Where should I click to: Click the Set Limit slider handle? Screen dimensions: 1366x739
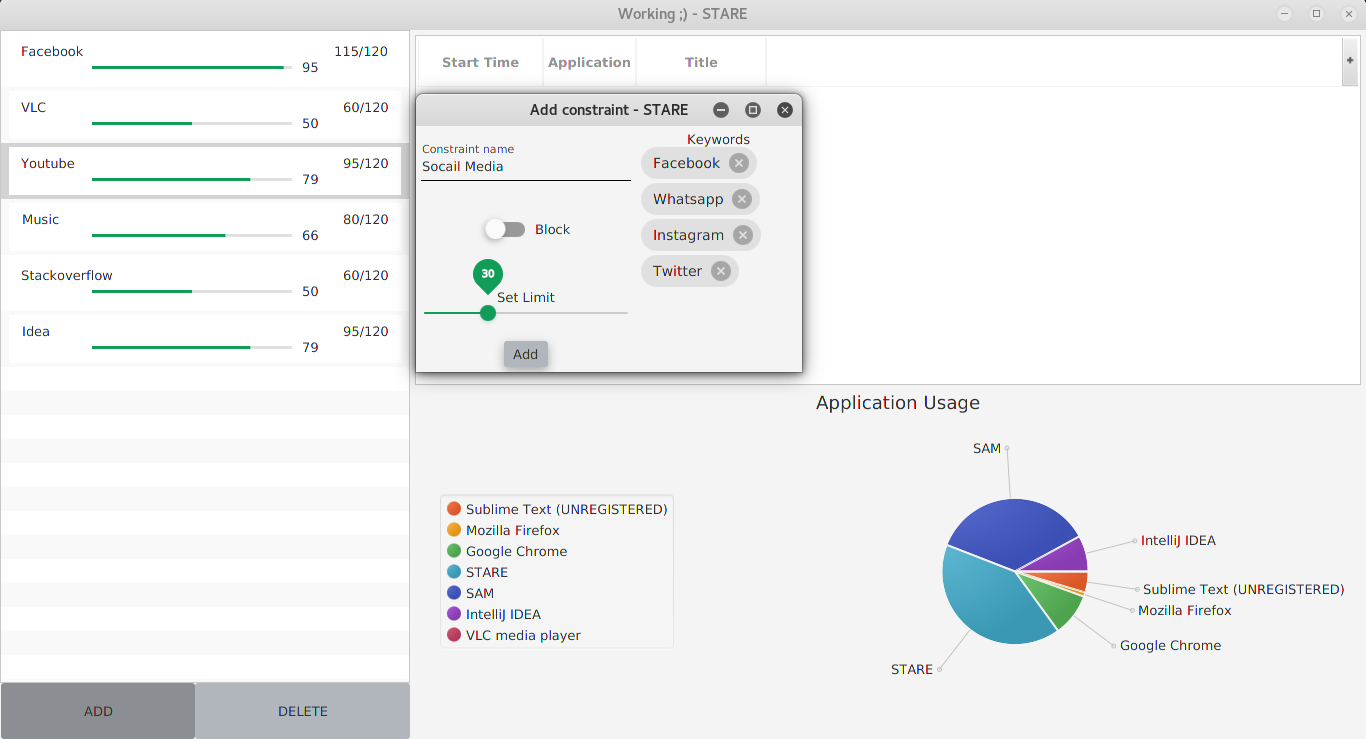pyautogui.click(x=488, y=313)
